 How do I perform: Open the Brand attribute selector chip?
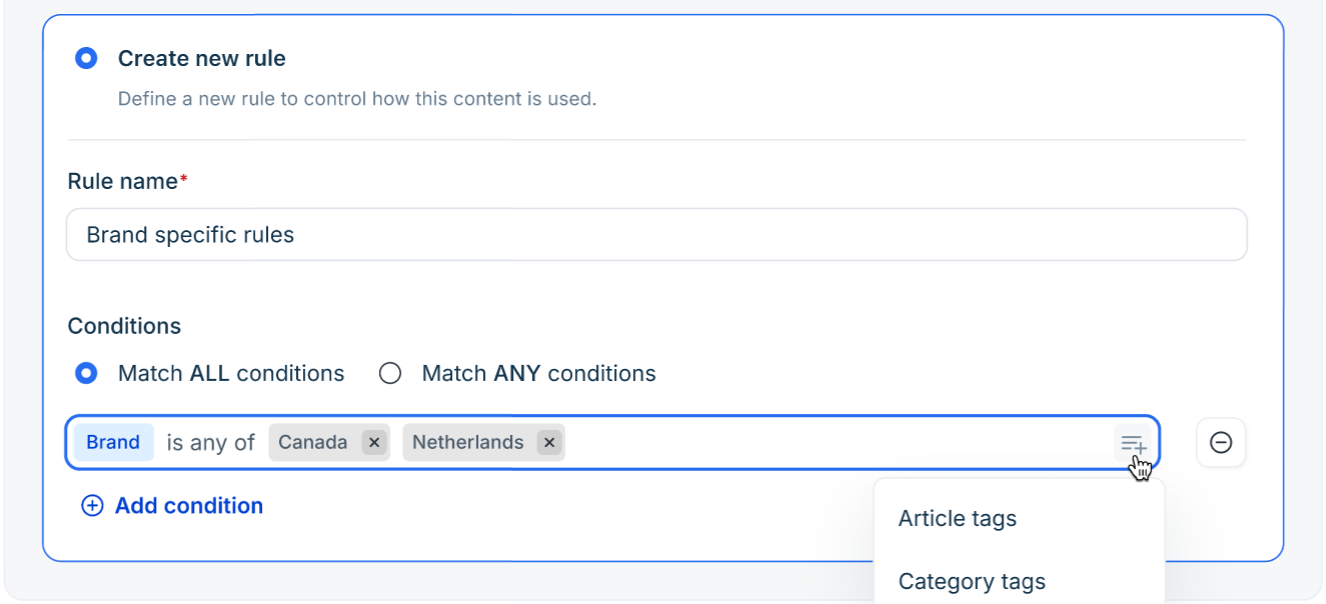tap(113, 442)
